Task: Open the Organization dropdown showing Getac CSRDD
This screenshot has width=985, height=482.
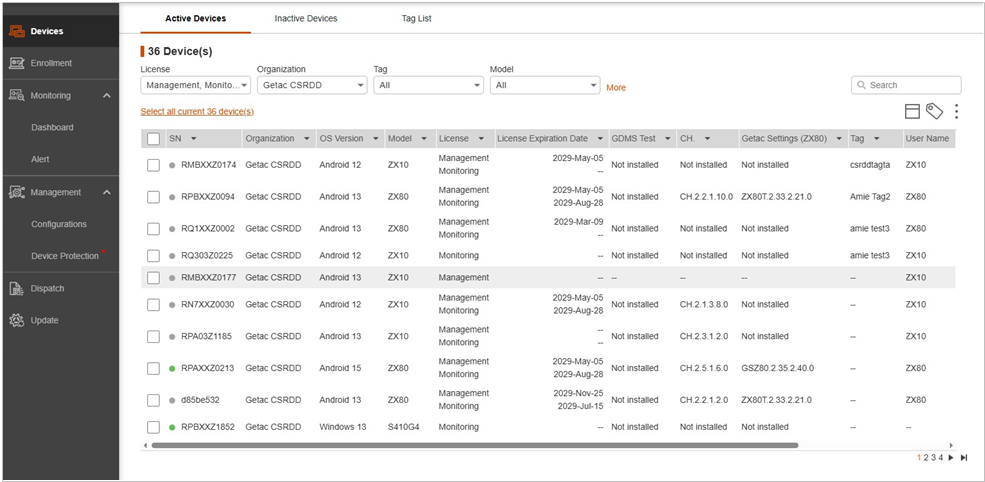Action: click(x=311, y=86)
